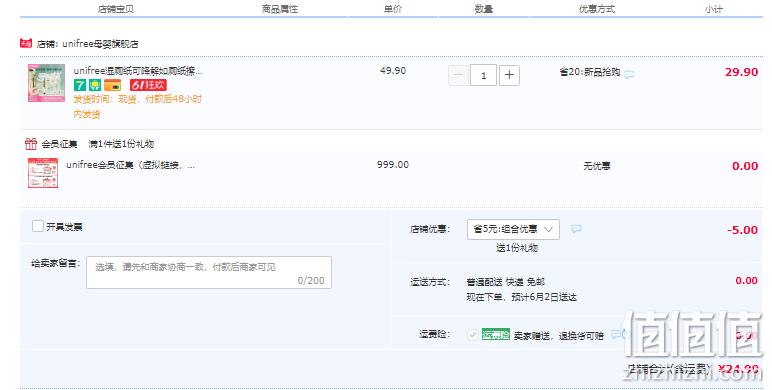Click the comment icon beside store discount dropdown
772x390 pixels.
point(576,229)
